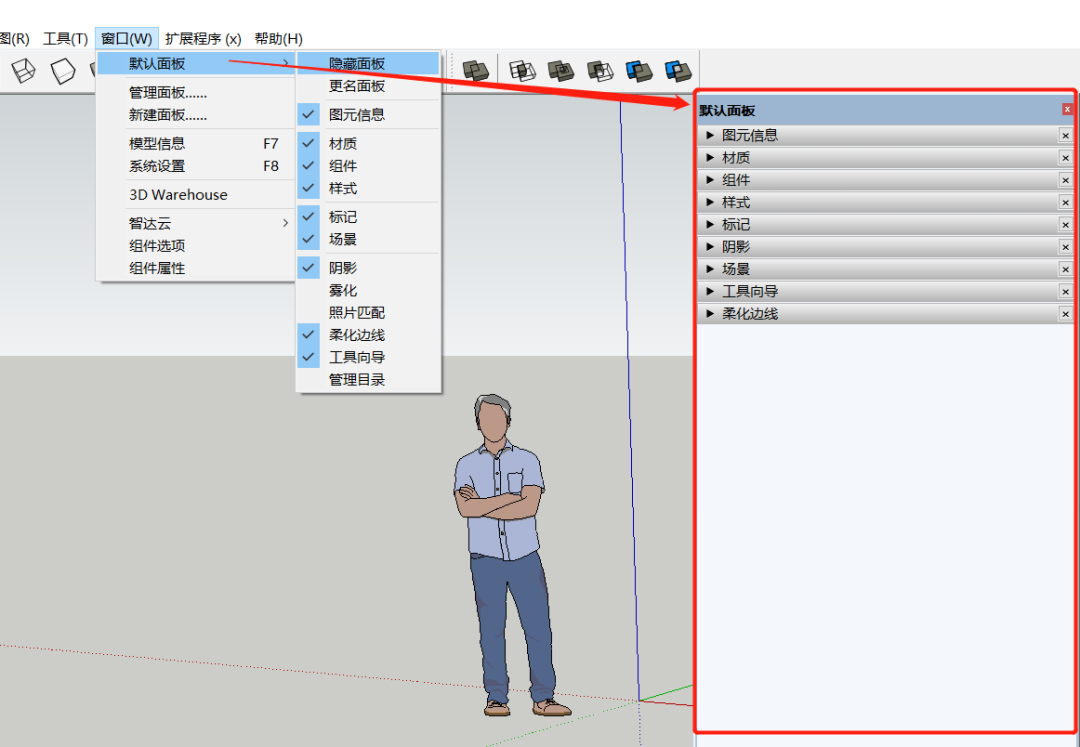Close the 工具向导 panel row
The height and width of the screenshot is (747, 1080).
1066,291
